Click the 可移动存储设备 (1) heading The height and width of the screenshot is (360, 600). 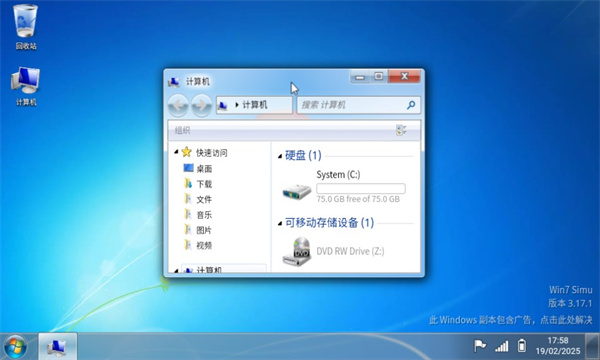pyautogui.click(x=329, y=223)
